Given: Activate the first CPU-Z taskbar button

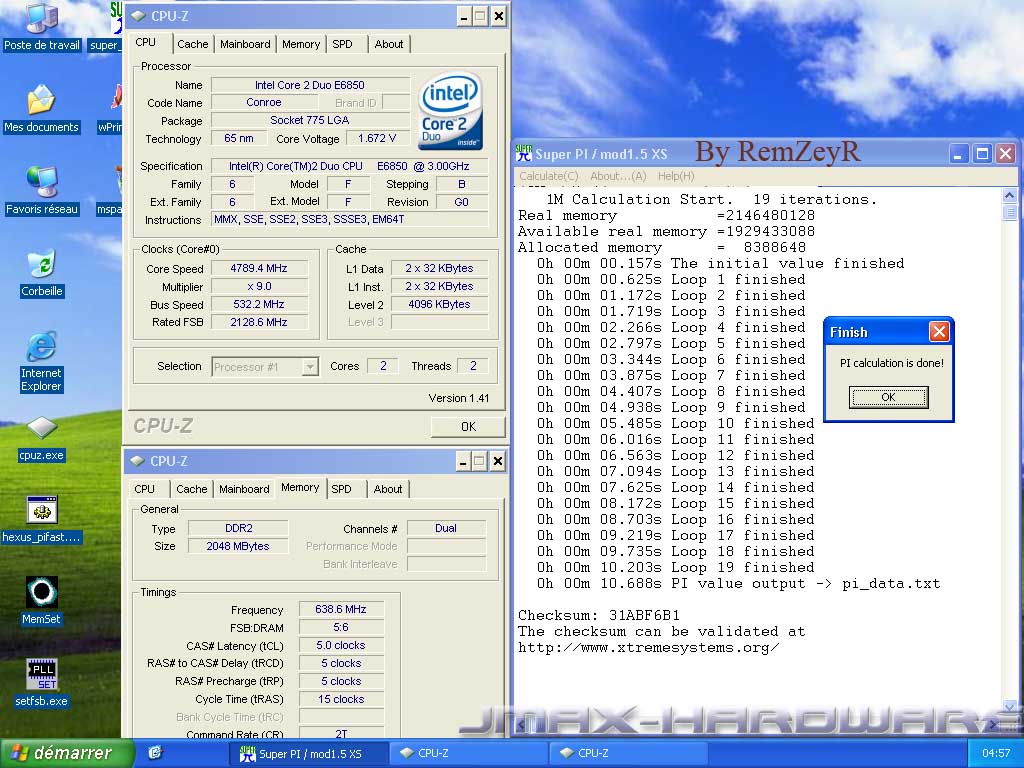Looking at the screenshot, I should pyautogui.click(x=468, y=754).
